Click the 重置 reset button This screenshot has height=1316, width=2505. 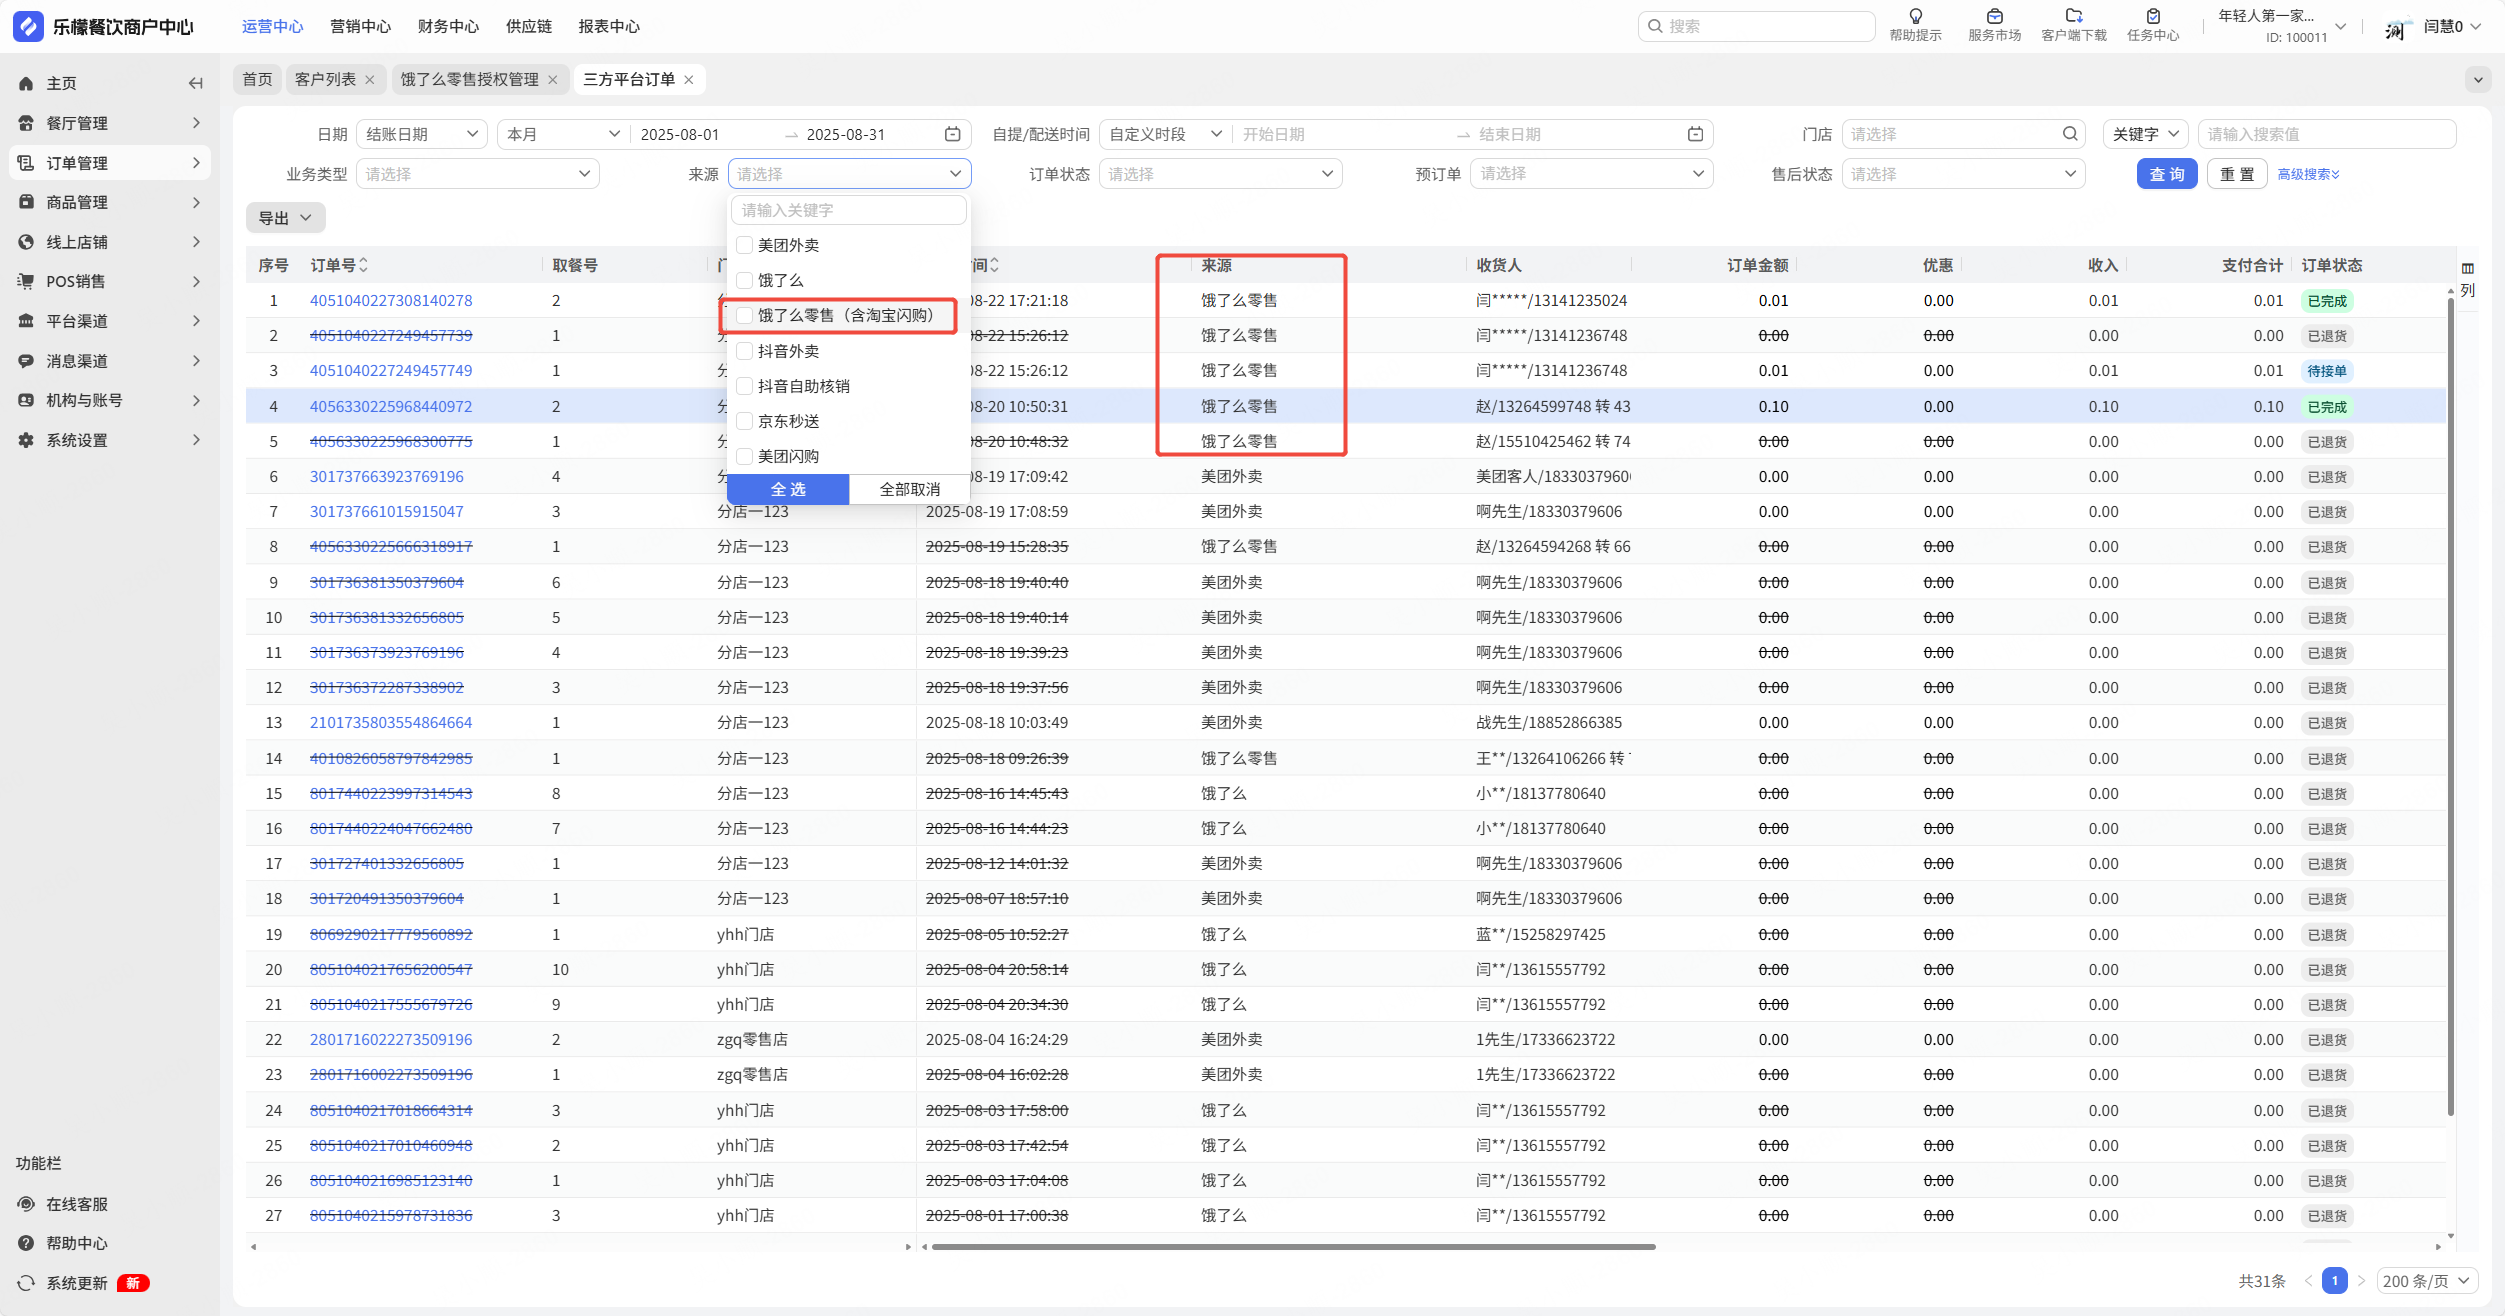pyautogui.click(x=2237, y=174)
